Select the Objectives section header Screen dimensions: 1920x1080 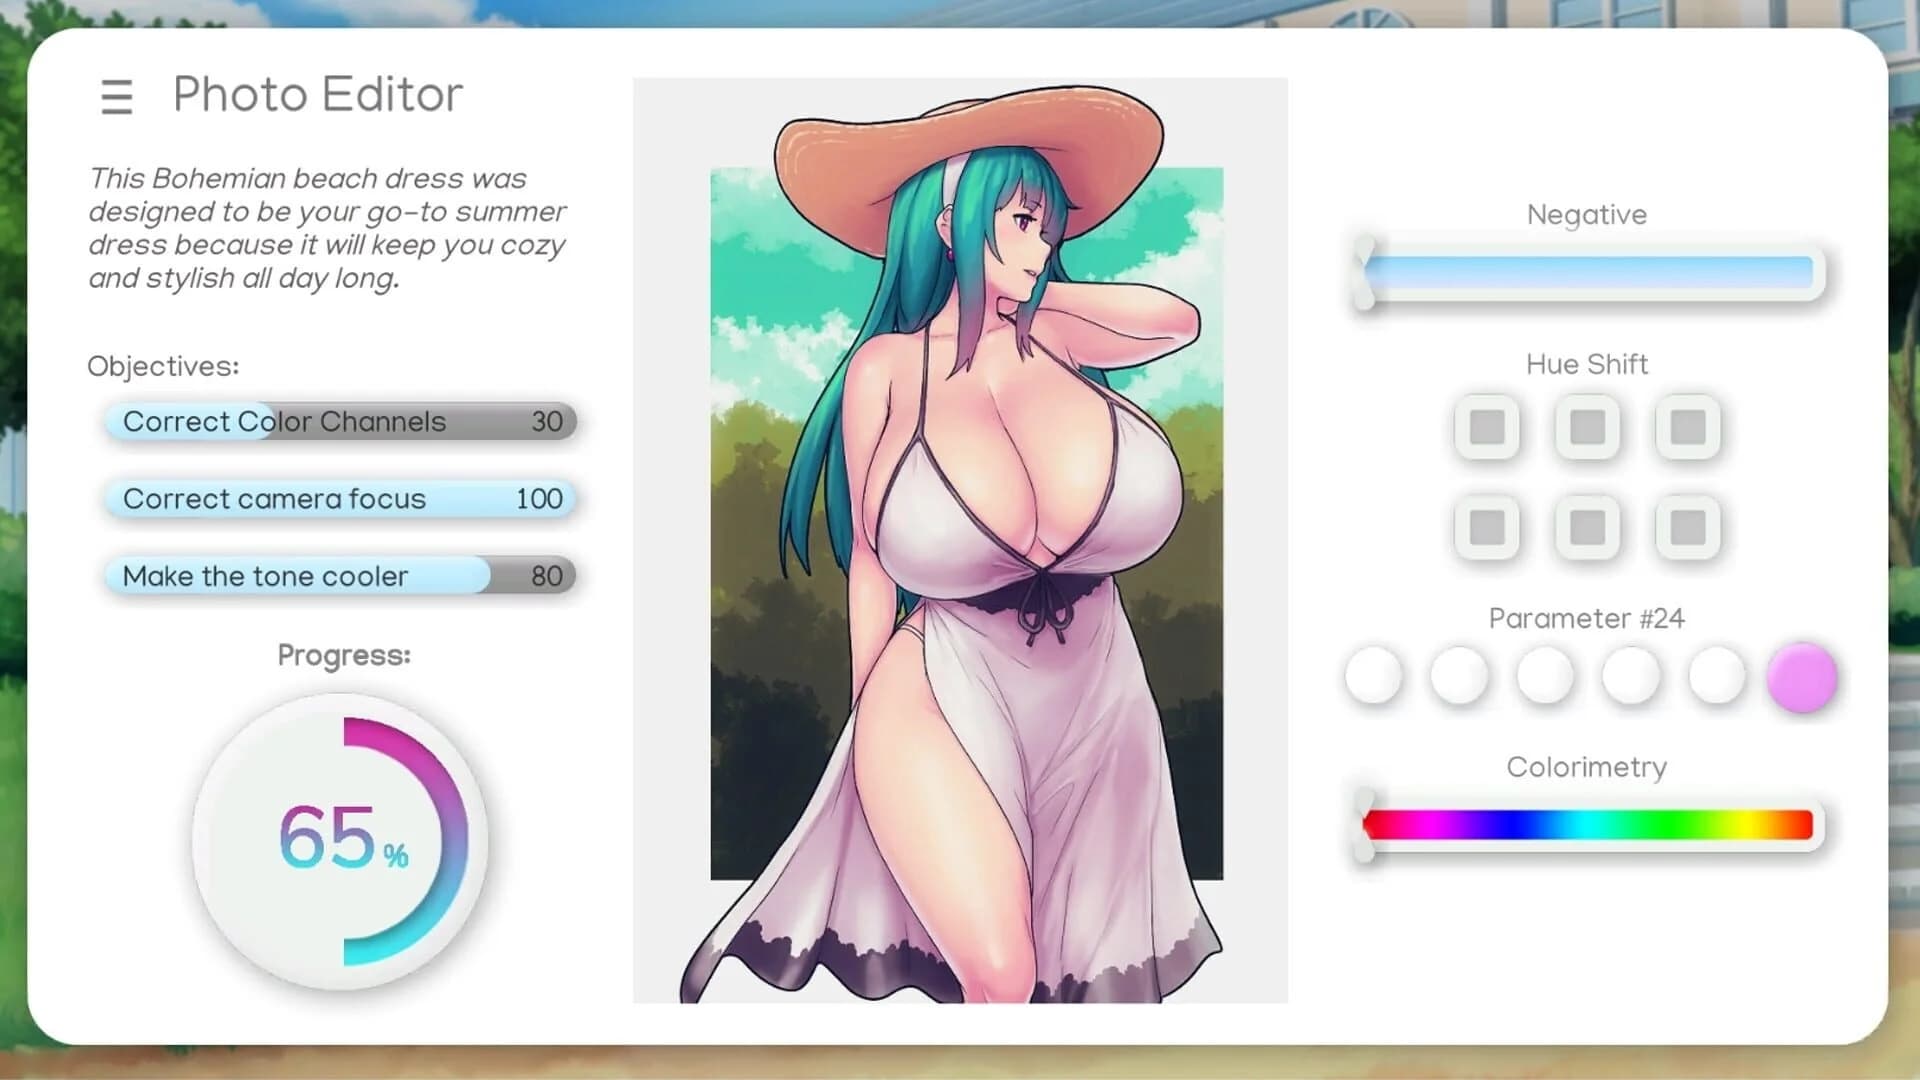tap(163, 366)
